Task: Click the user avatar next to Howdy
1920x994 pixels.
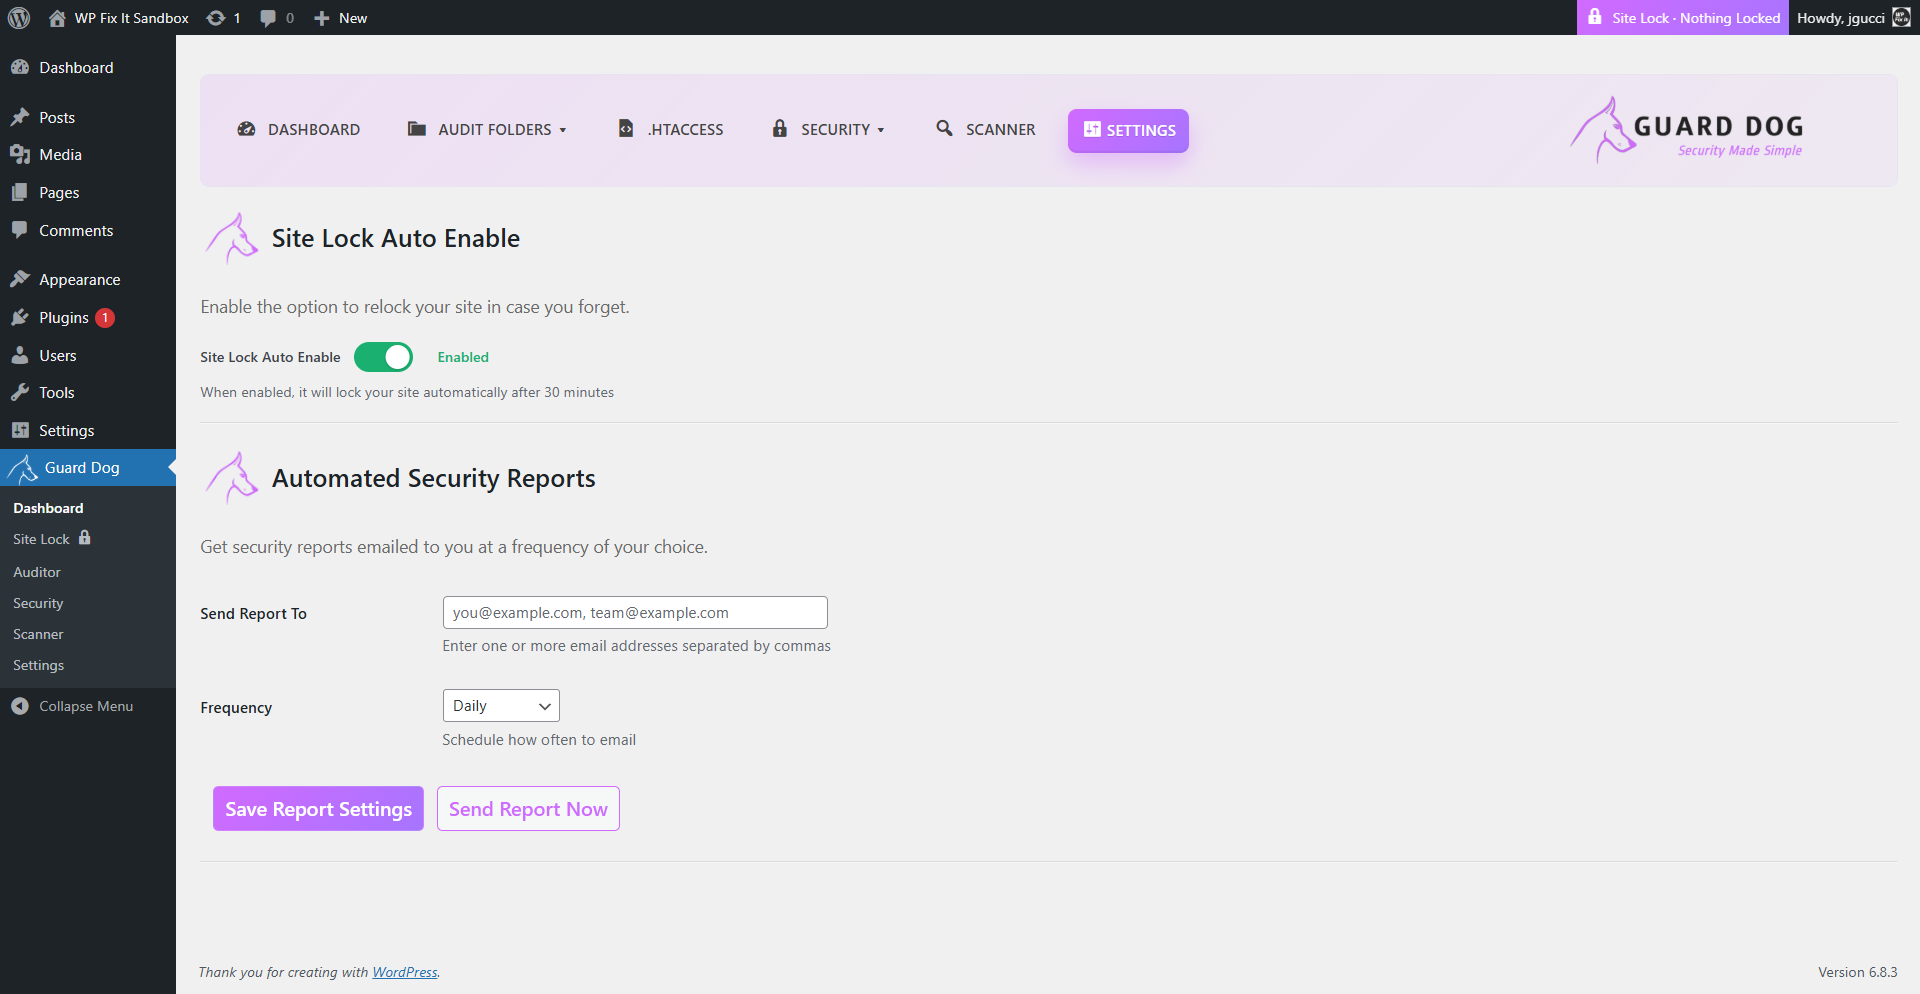Action: tap(1901, 18)
